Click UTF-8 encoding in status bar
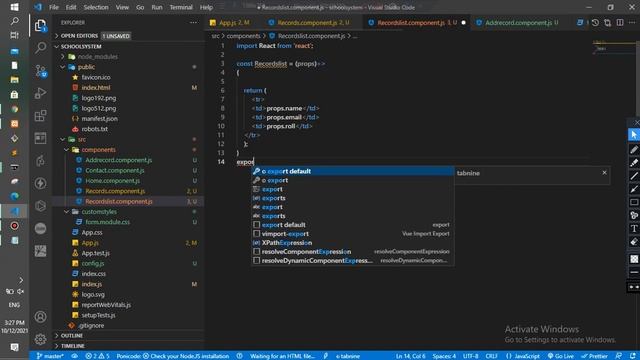640x360 pixels. 470,356
